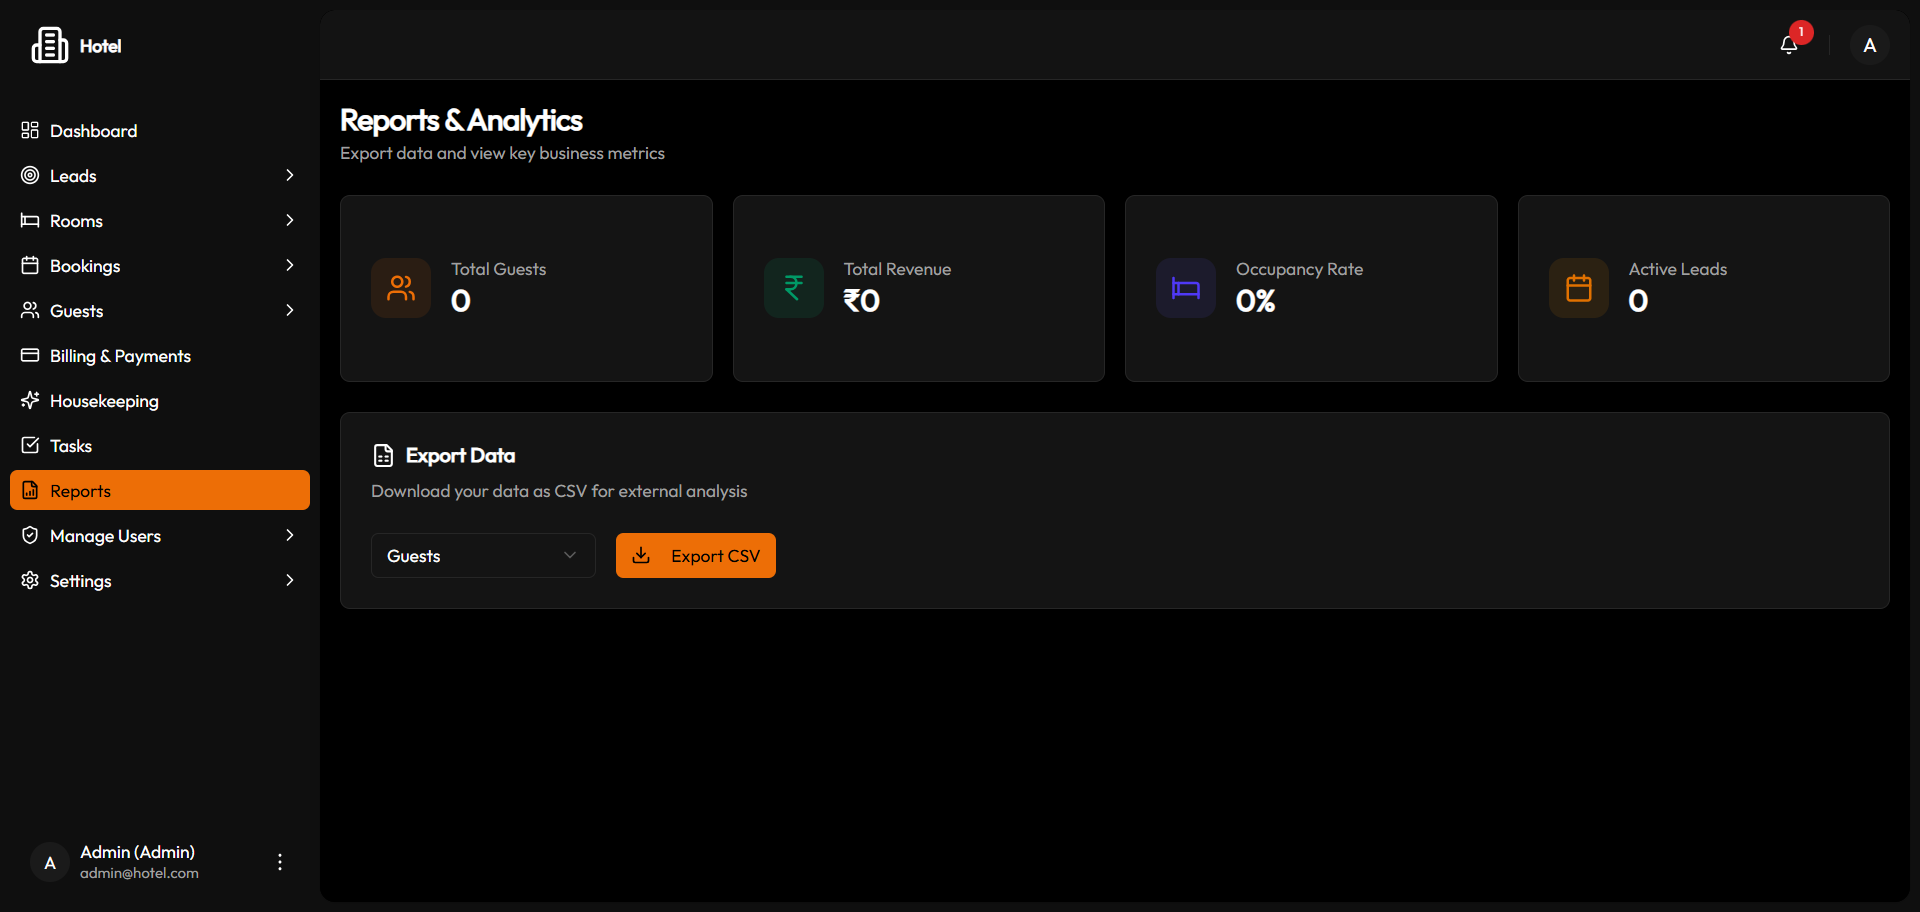
Task: Expand the Leads submenu chevron
Action: 289,176
